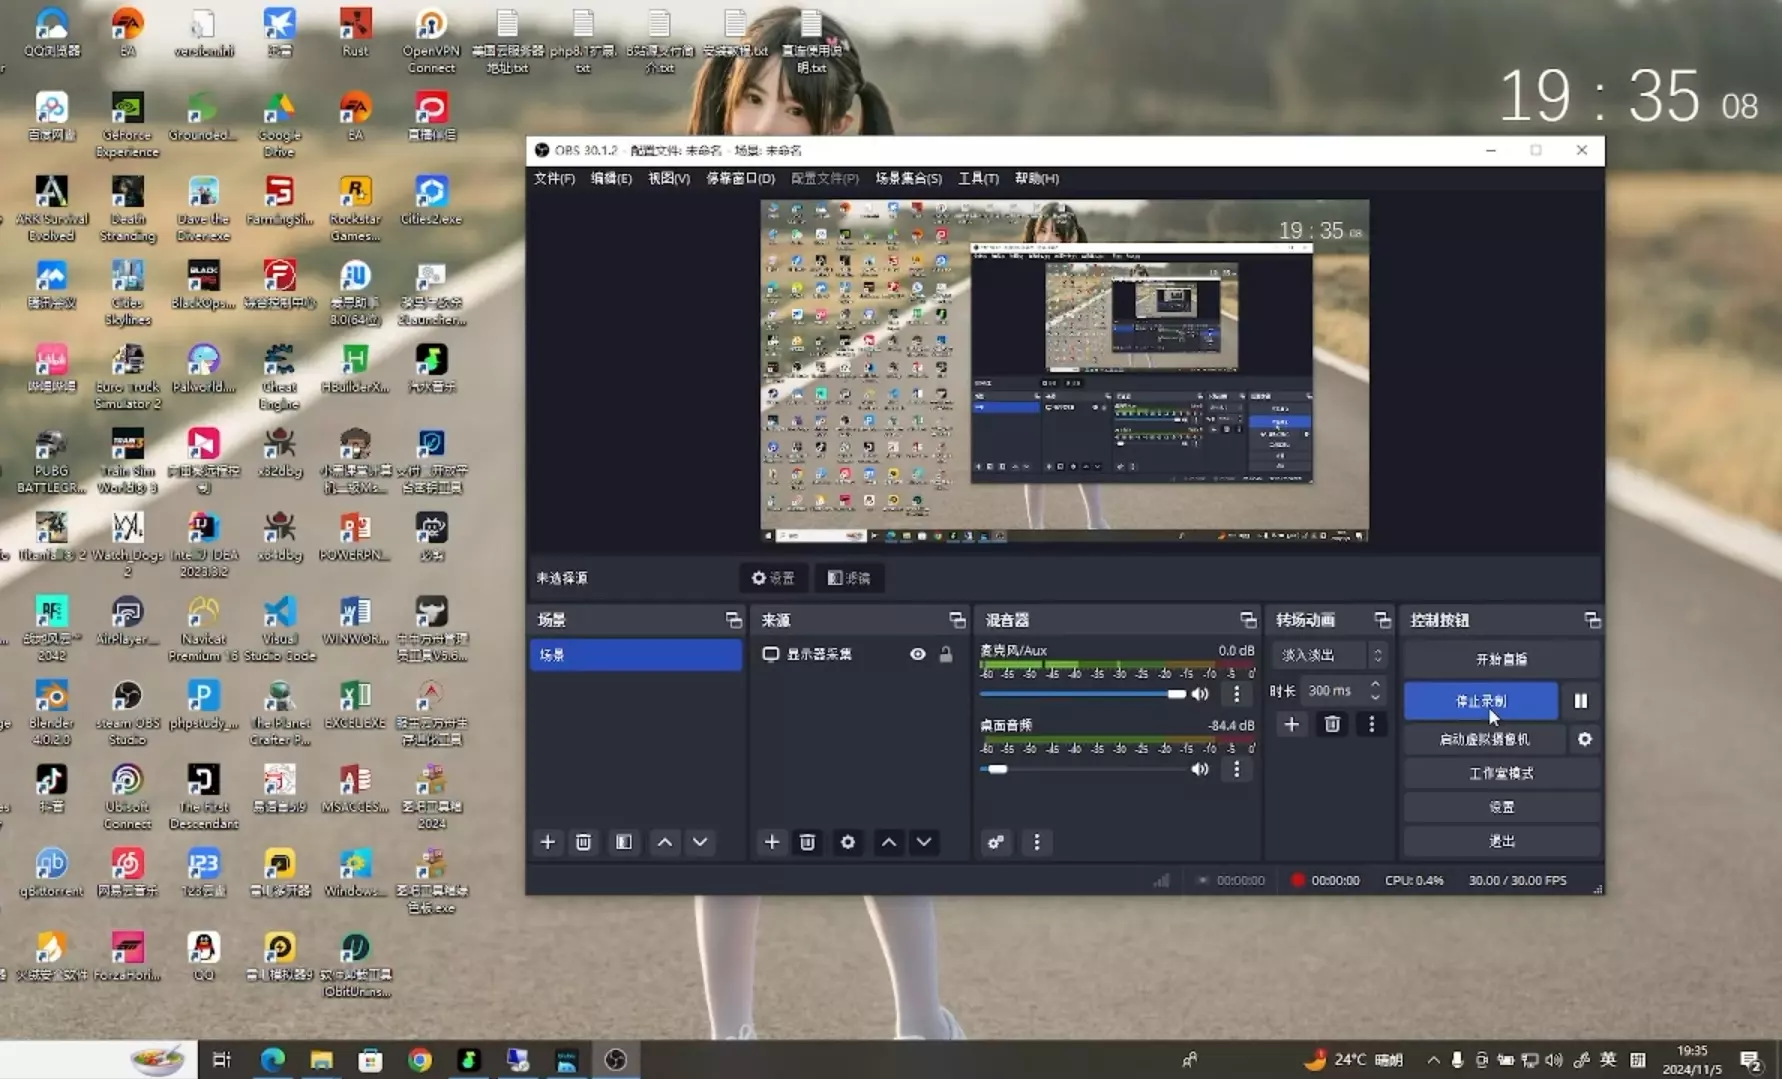Click the 工作室模式 button
1782x1079 pixels.
tap(1500, 773)
